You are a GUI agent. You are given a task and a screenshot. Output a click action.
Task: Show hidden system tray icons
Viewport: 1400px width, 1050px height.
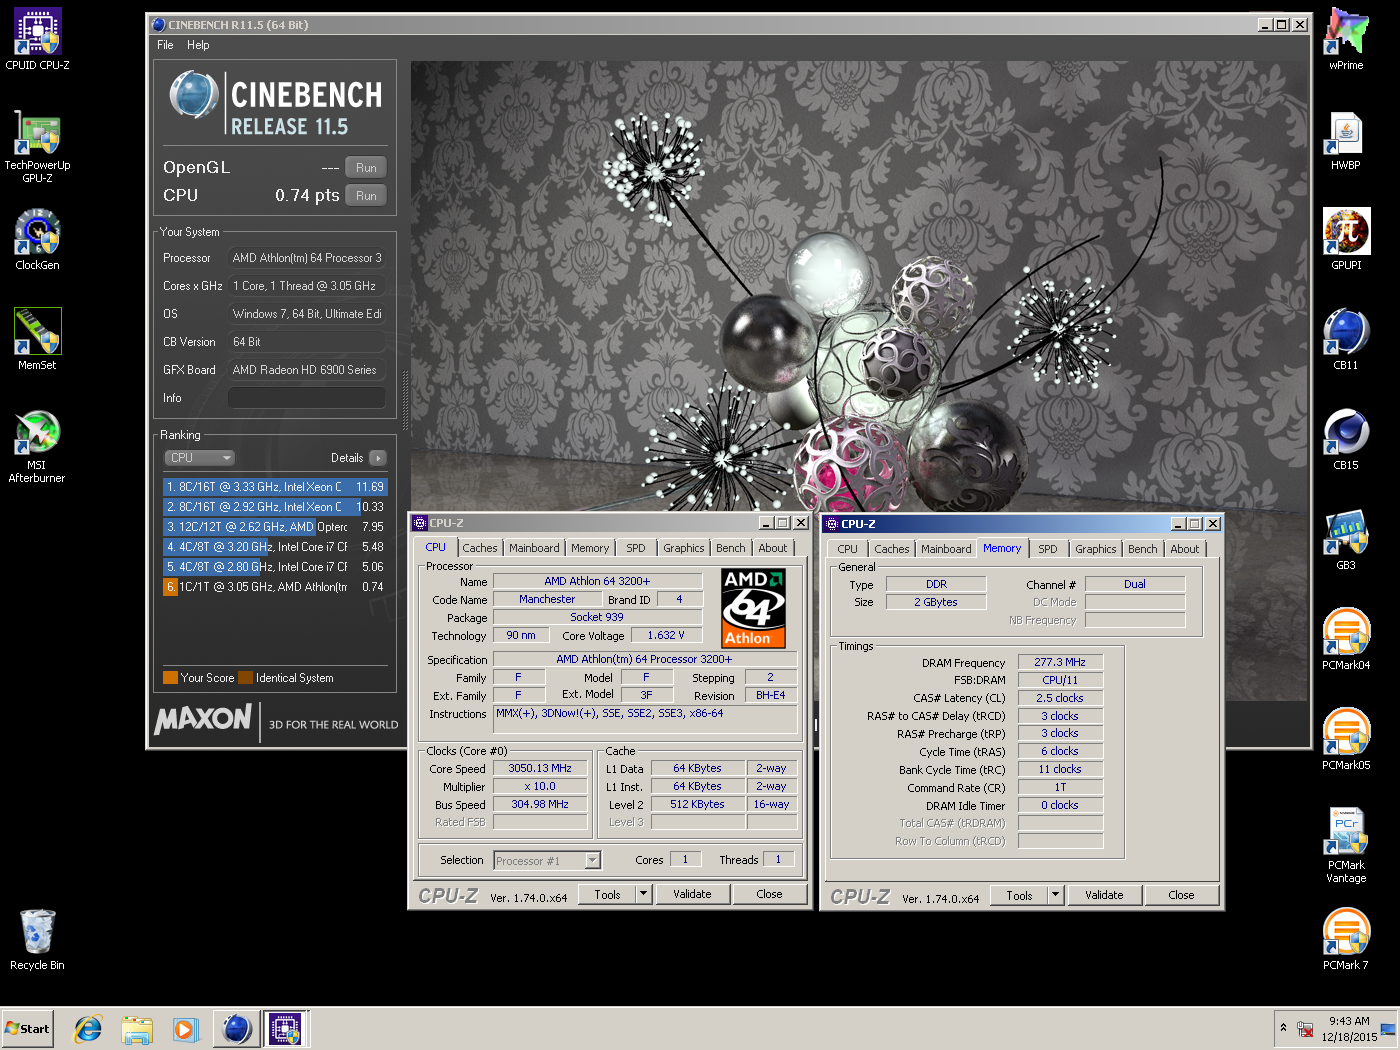1283,1028
